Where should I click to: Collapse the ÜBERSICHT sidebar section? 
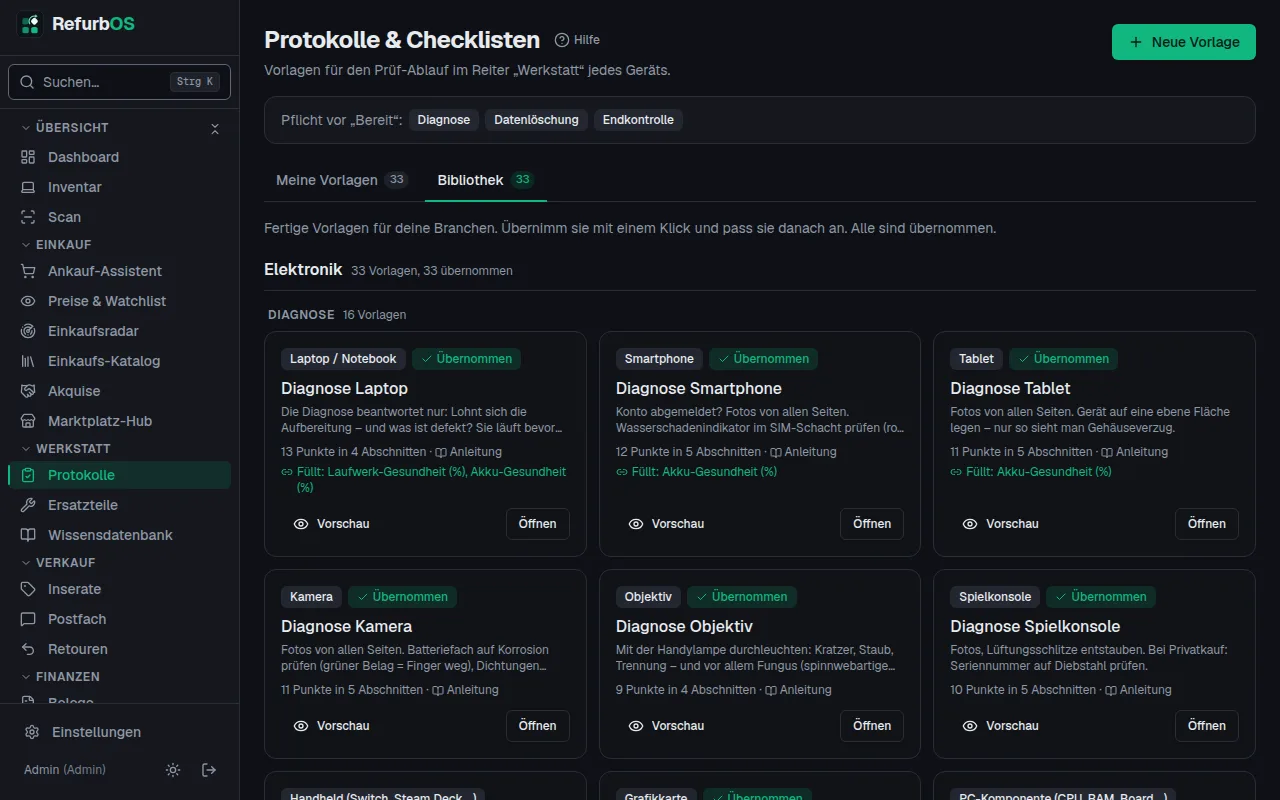pos(214,128)
